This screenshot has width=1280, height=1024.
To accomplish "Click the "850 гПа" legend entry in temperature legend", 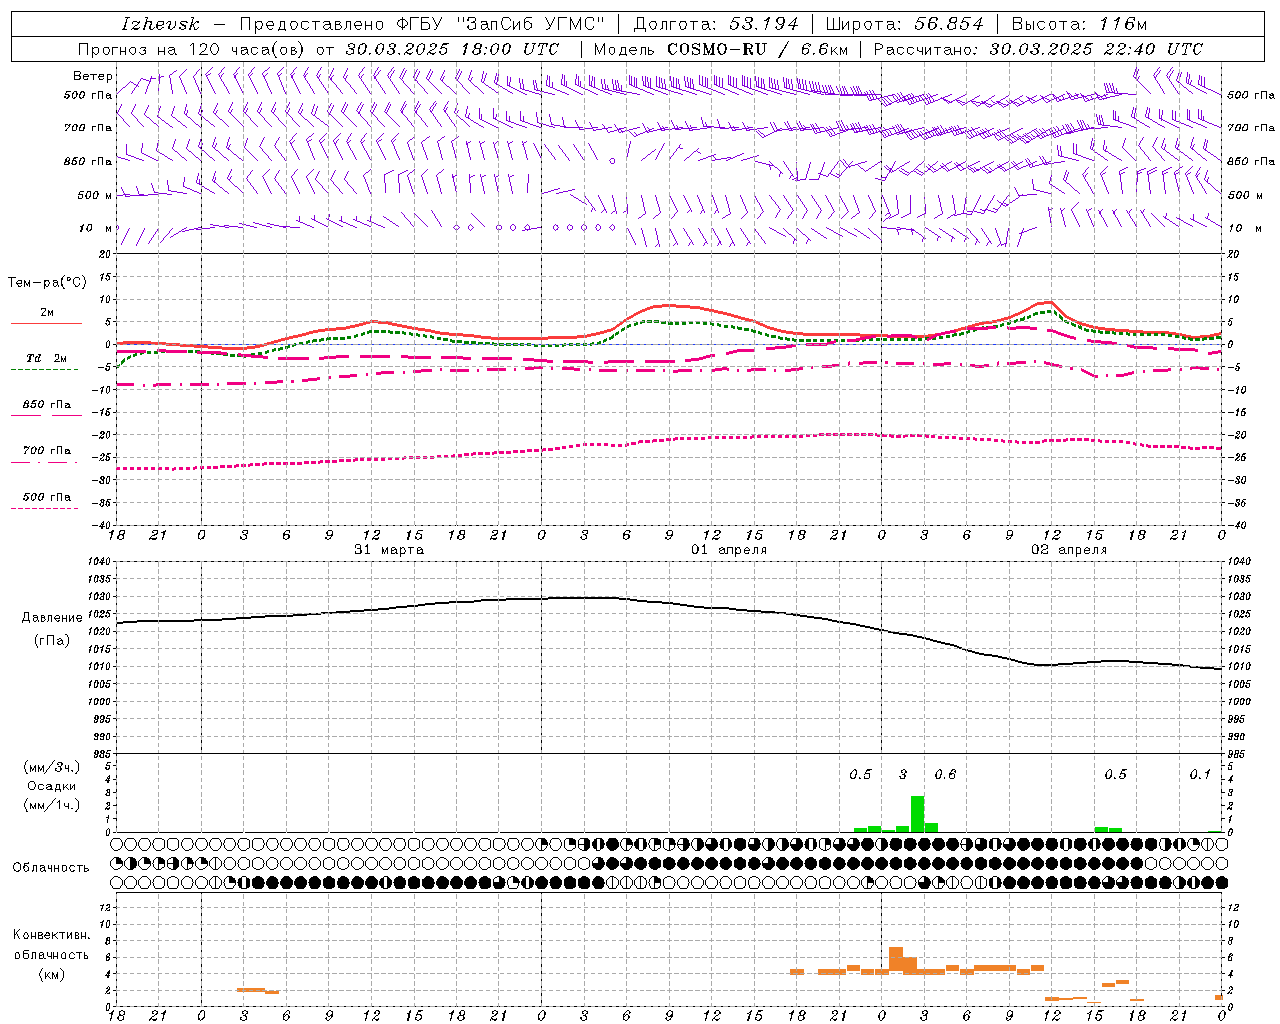I will click(x=47, y=405).
